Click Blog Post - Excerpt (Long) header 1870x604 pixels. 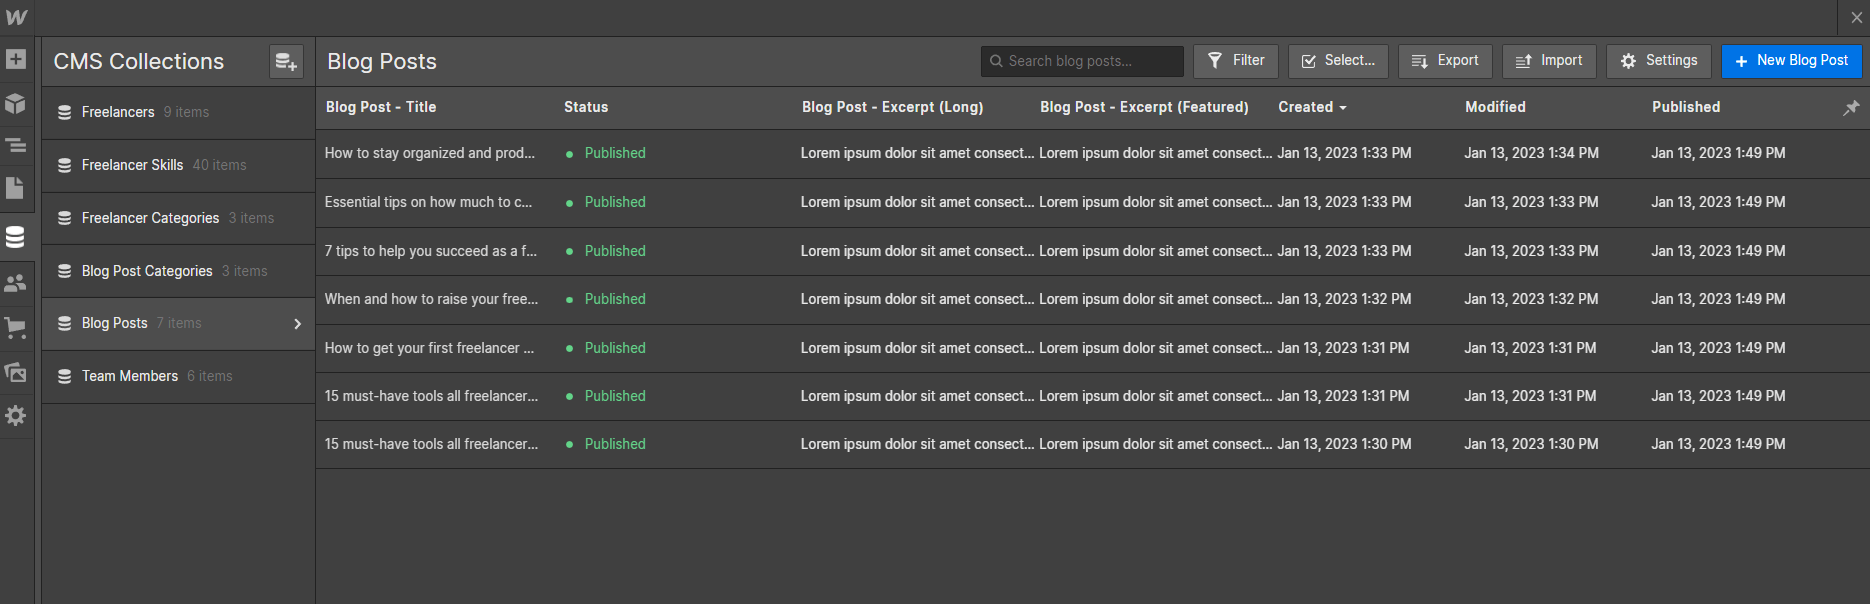point(892,107)
